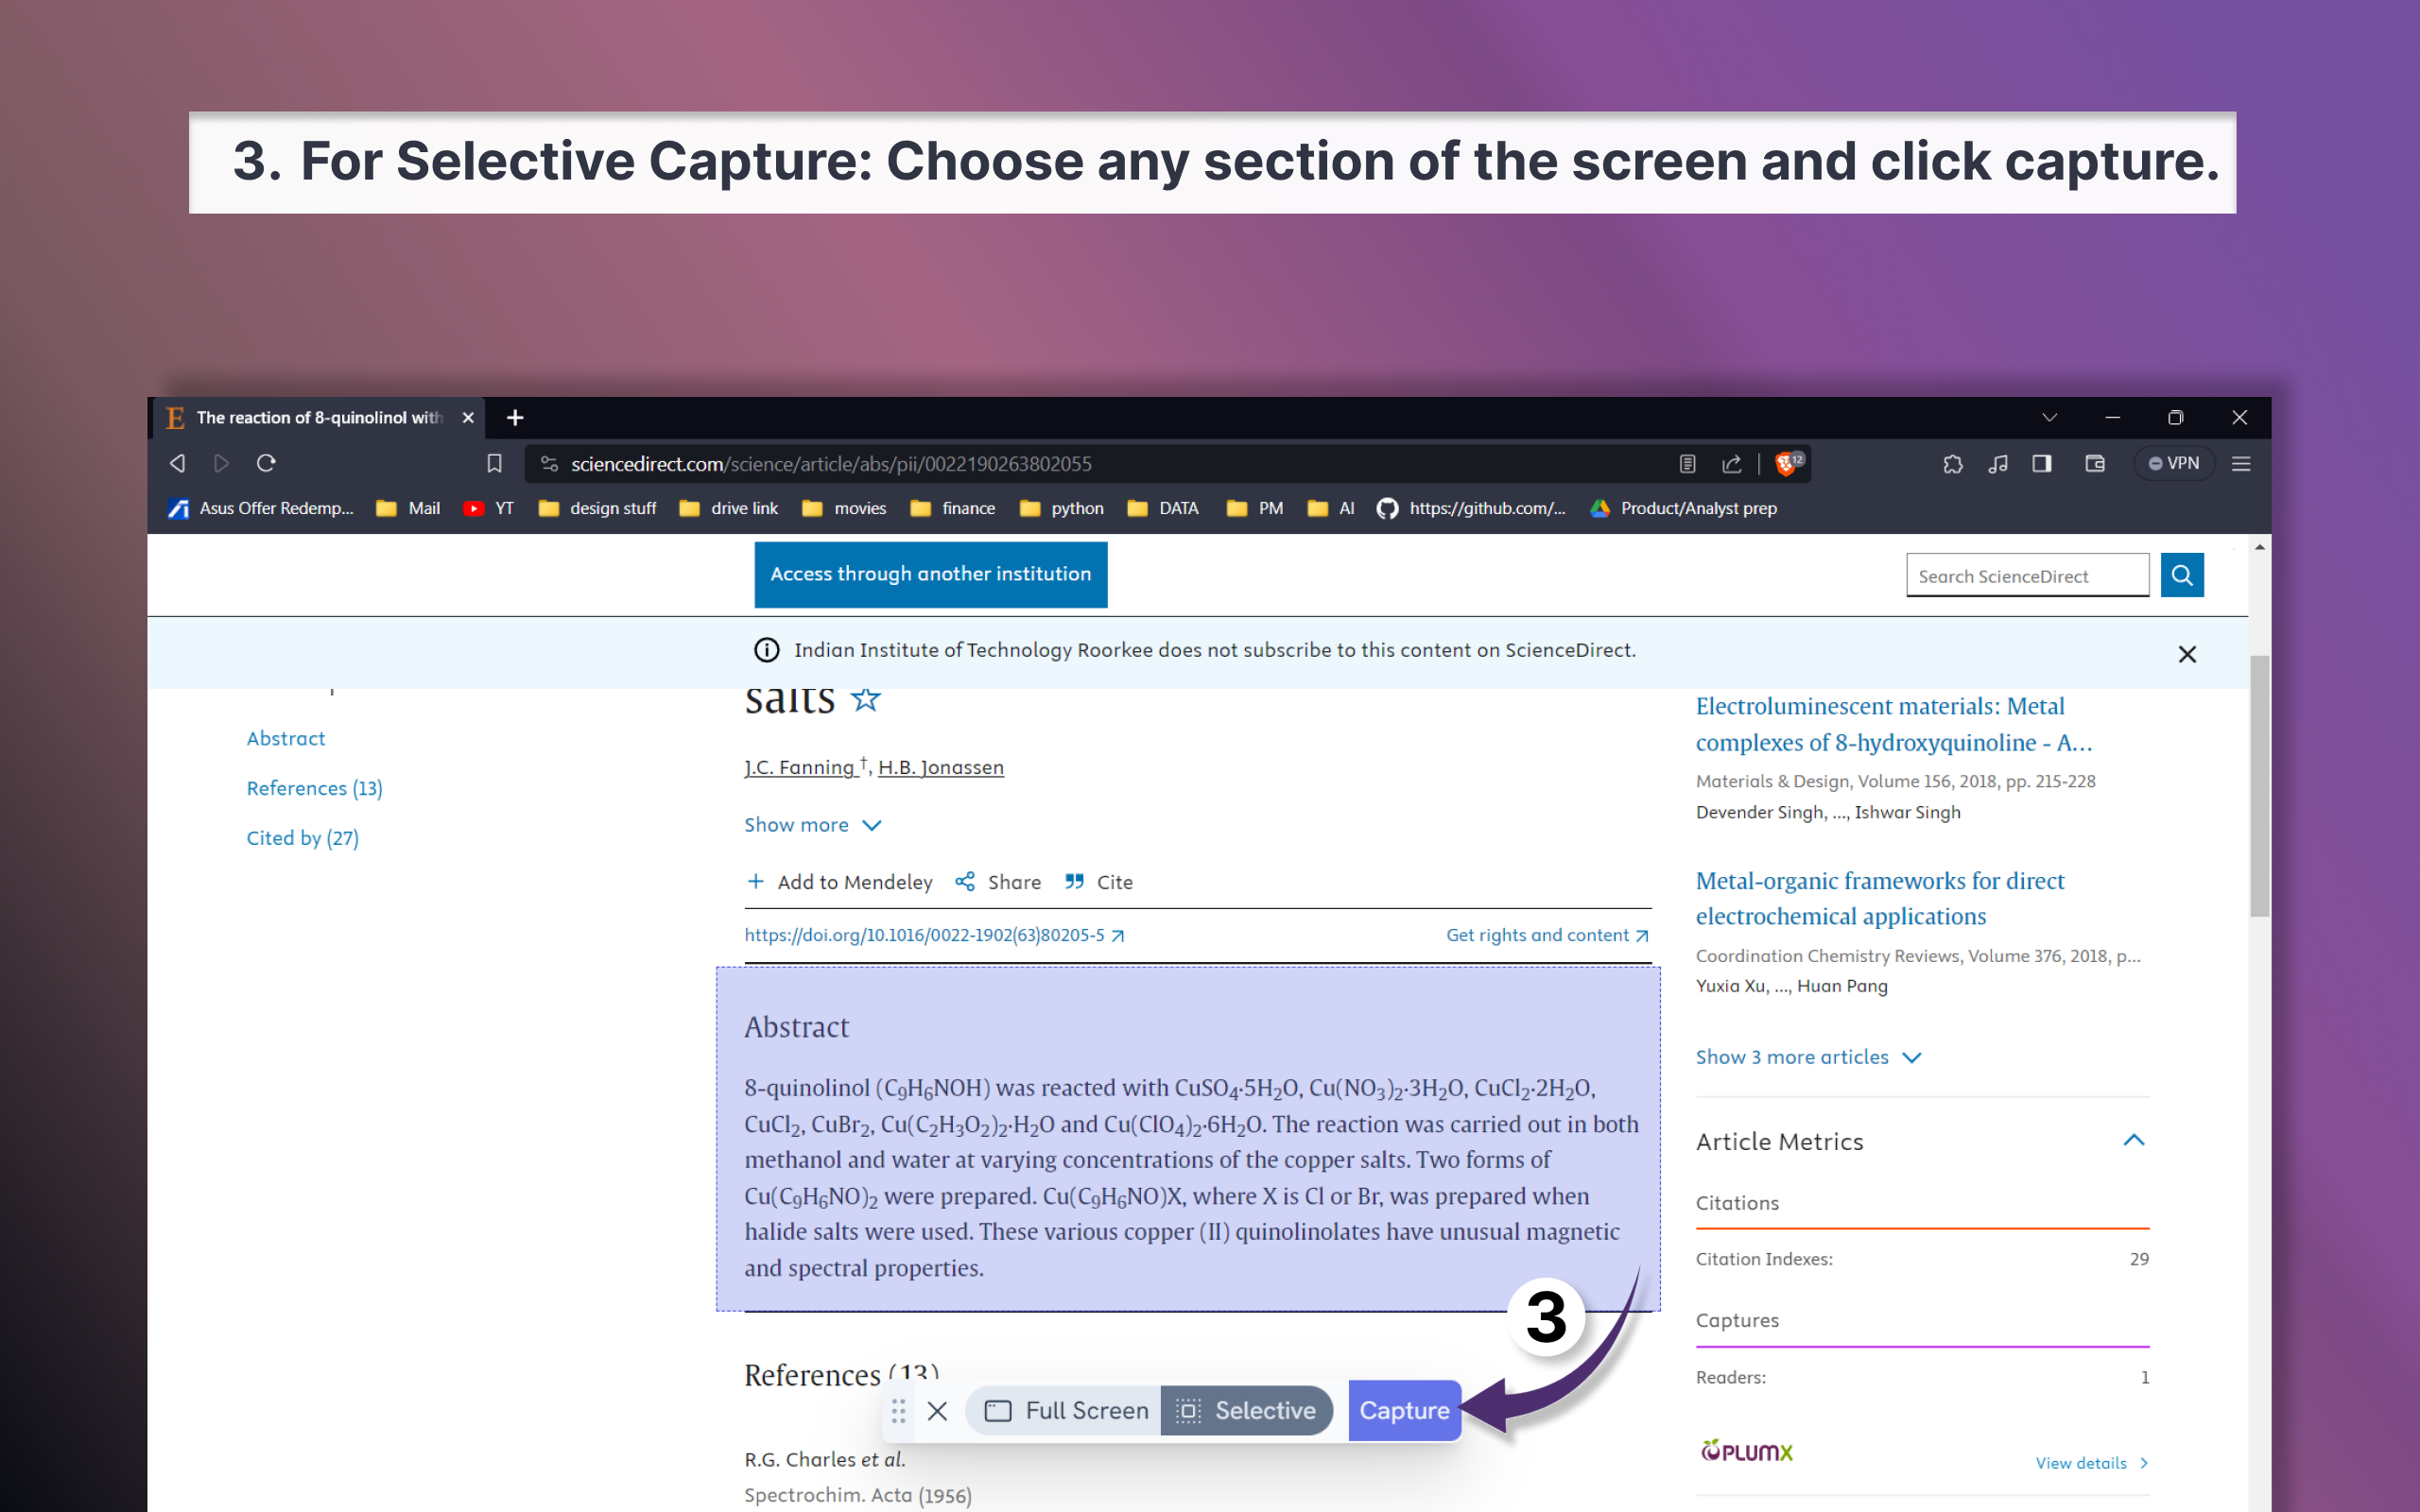Bookmark this page with bookmark icon
2420x1512 pixels.
pyautogui.click(x=494, y=463)
